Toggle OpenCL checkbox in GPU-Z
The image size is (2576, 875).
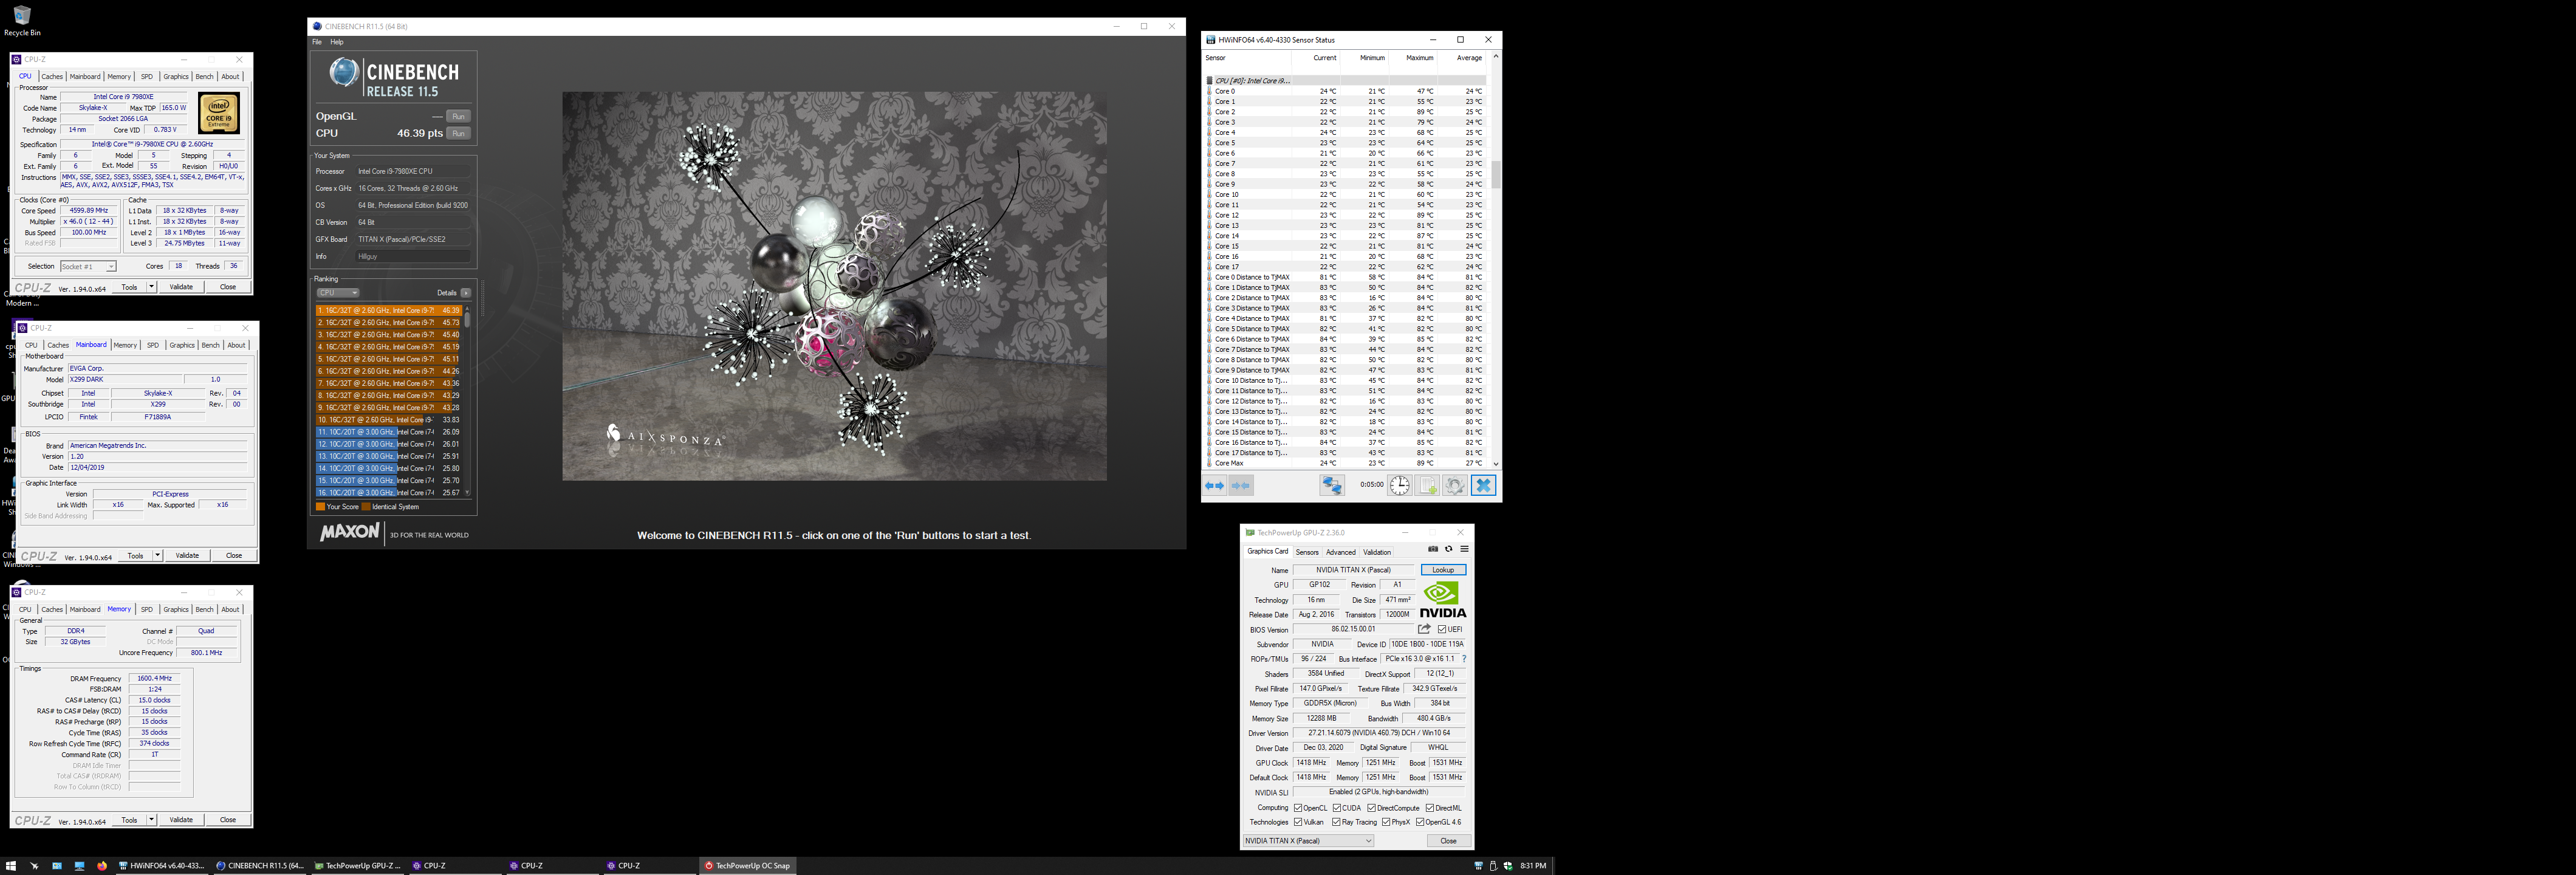pos(1298,808)
